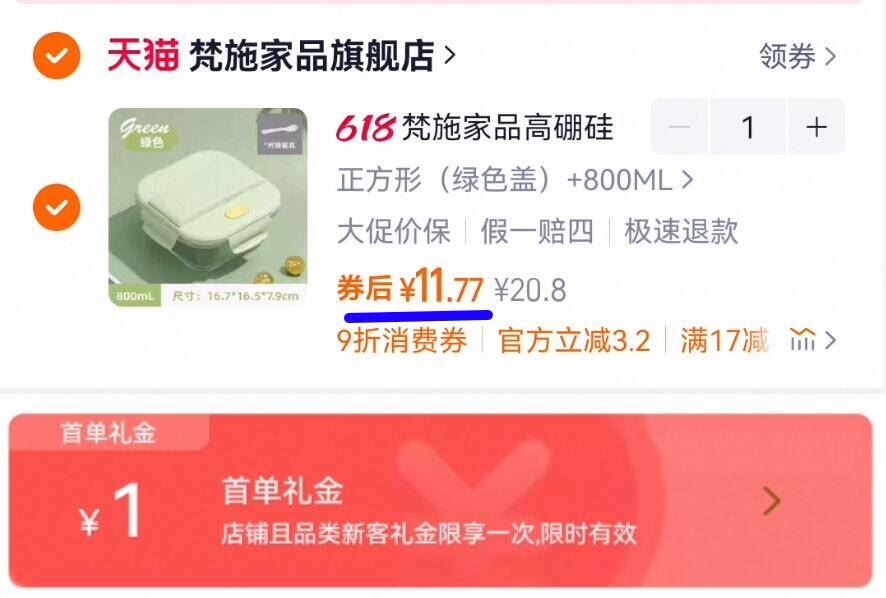The width and height of the screenshot is (886, 598).
Task: View 大促价保 price guarantee tag
Action: 394,231
